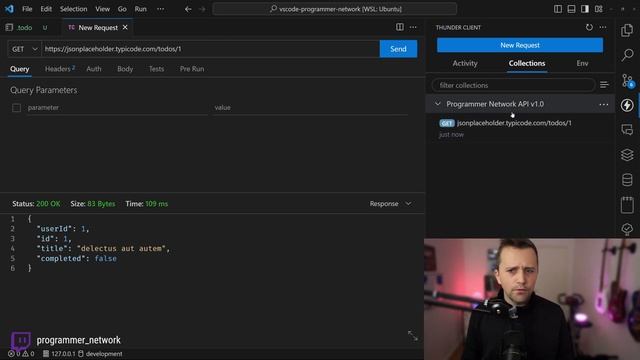Click the "title" line in response JSON
The image size is (640, 360).
(x=103, y=249)
